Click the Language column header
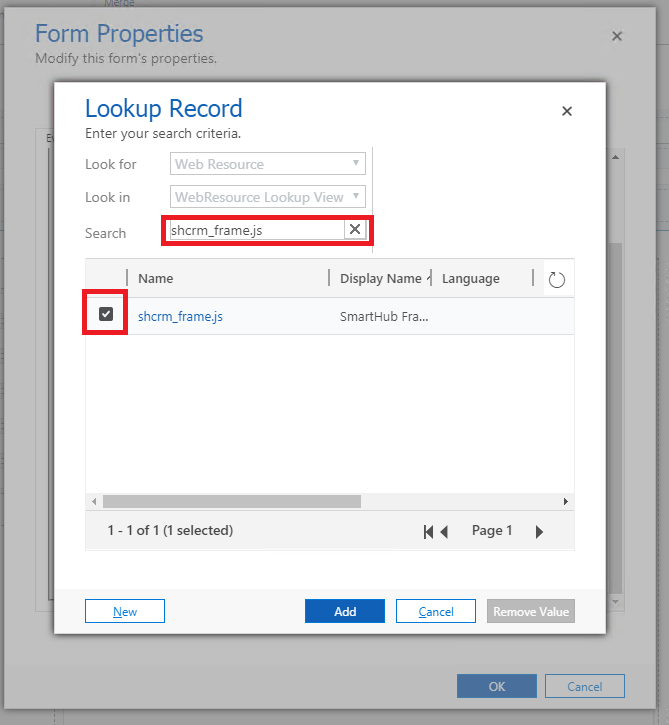 (471, 279)
